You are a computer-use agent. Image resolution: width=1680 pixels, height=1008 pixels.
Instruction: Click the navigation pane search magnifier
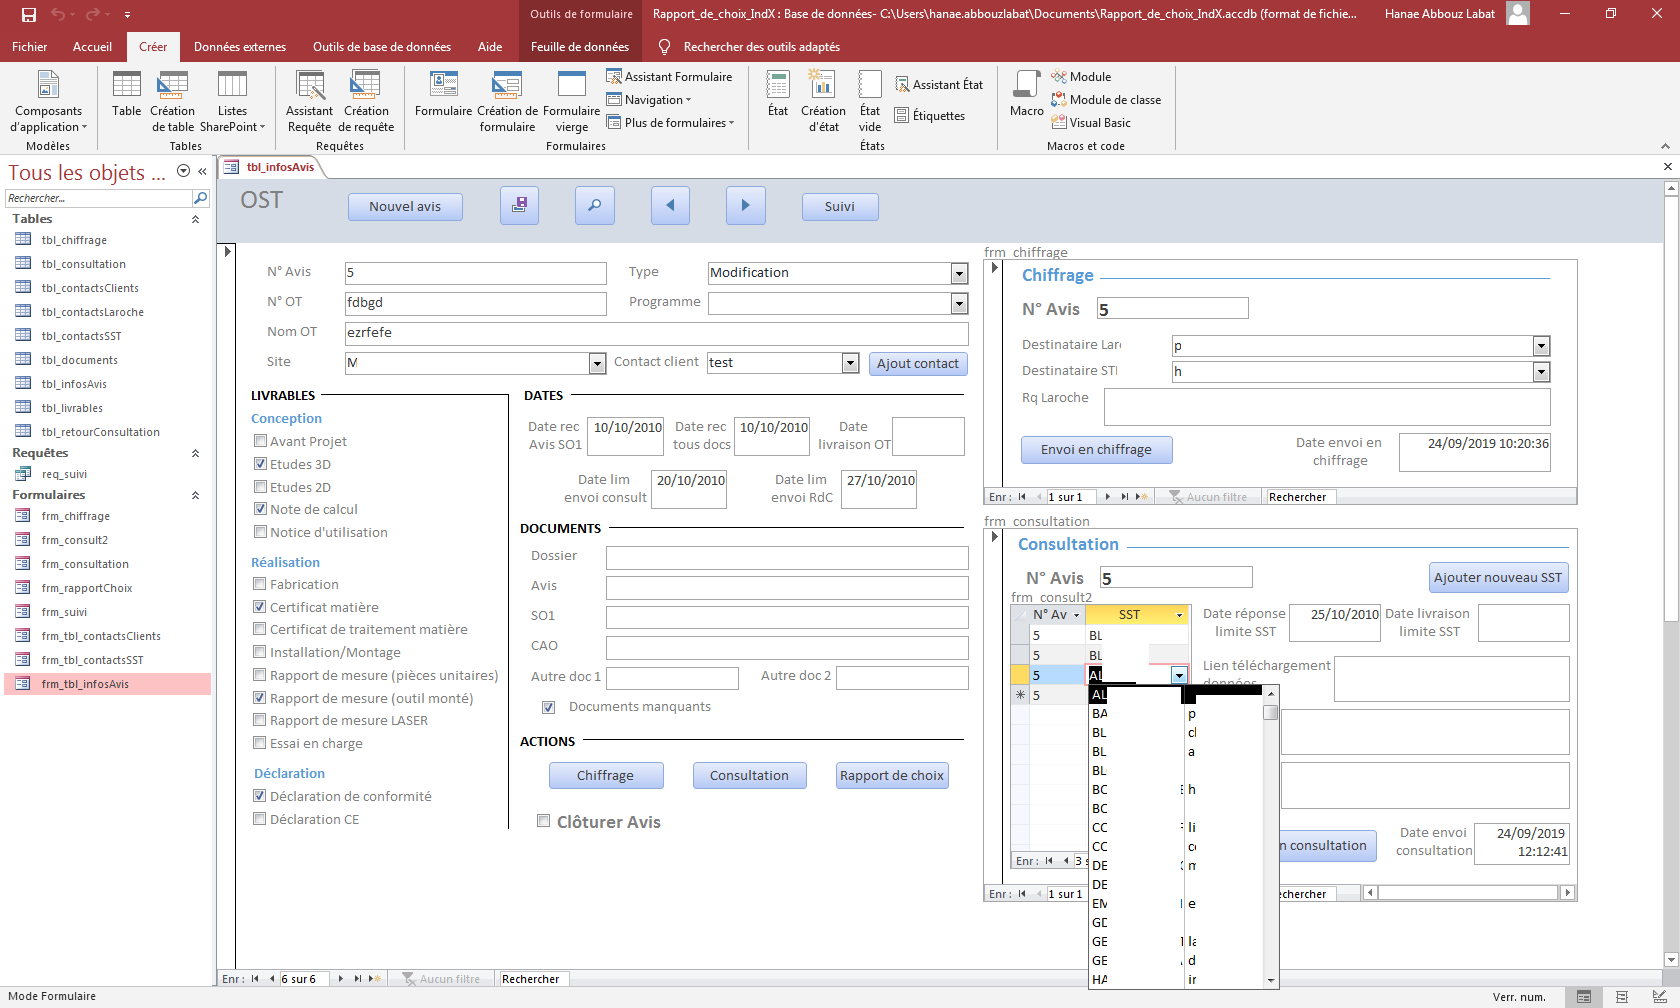coord(200,198)
